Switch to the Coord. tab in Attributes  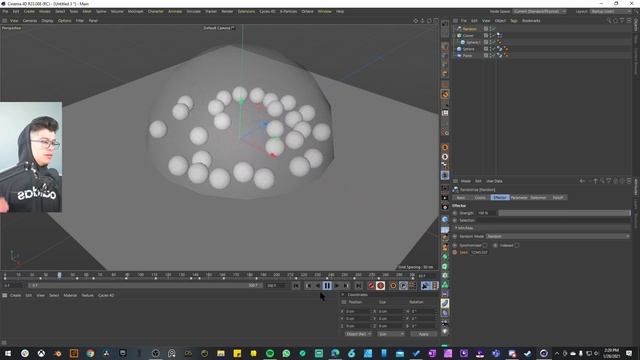pyautogui.click(x=480, y=198)
